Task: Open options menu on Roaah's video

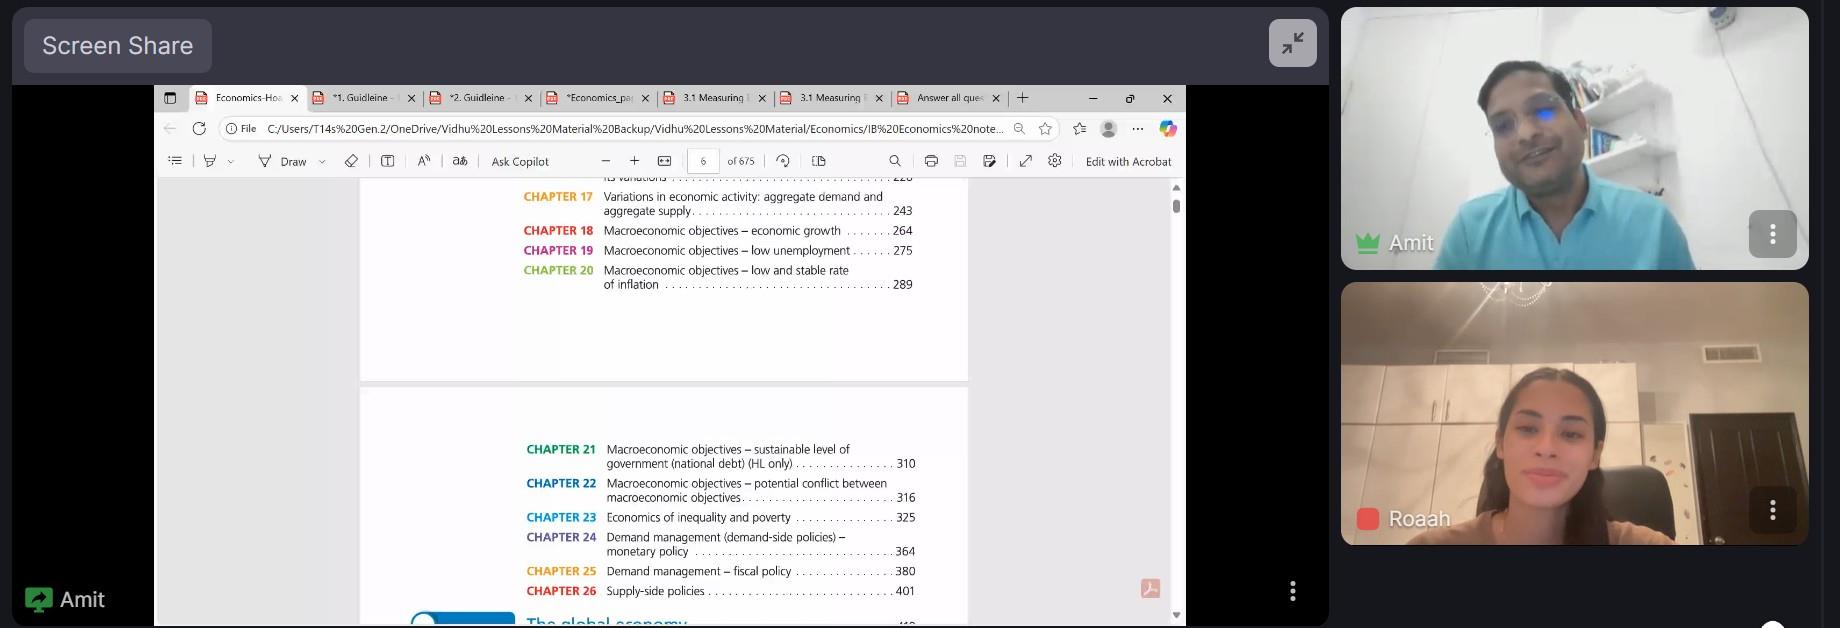Action: [1772, 510]
